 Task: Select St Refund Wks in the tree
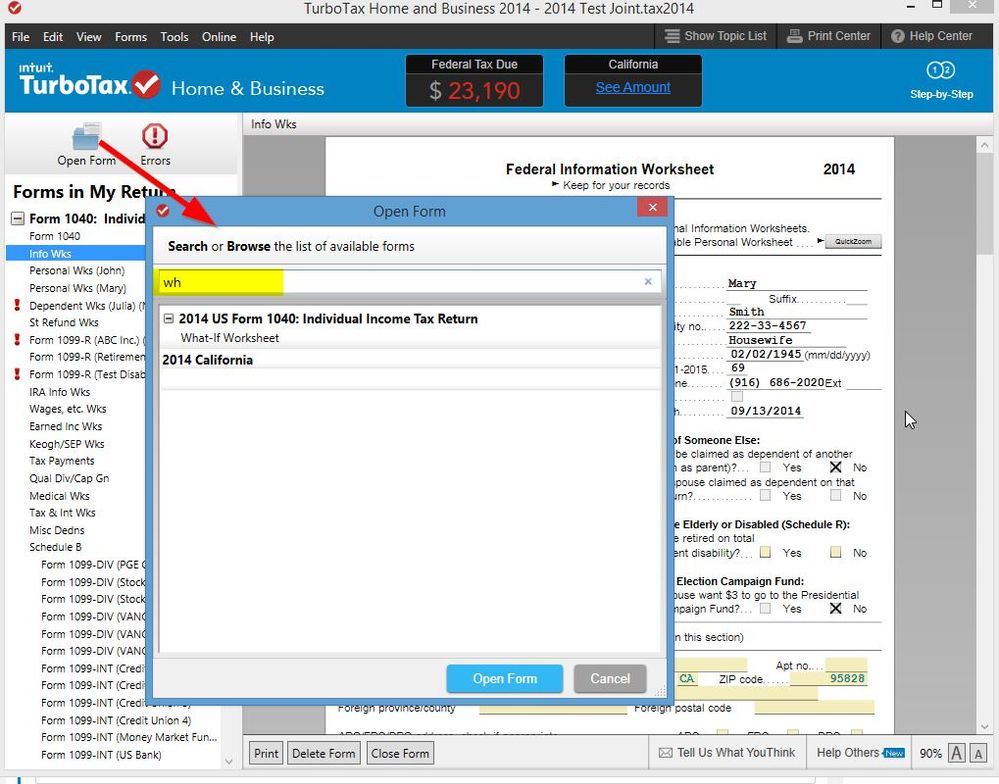click(x=64, y=322)
